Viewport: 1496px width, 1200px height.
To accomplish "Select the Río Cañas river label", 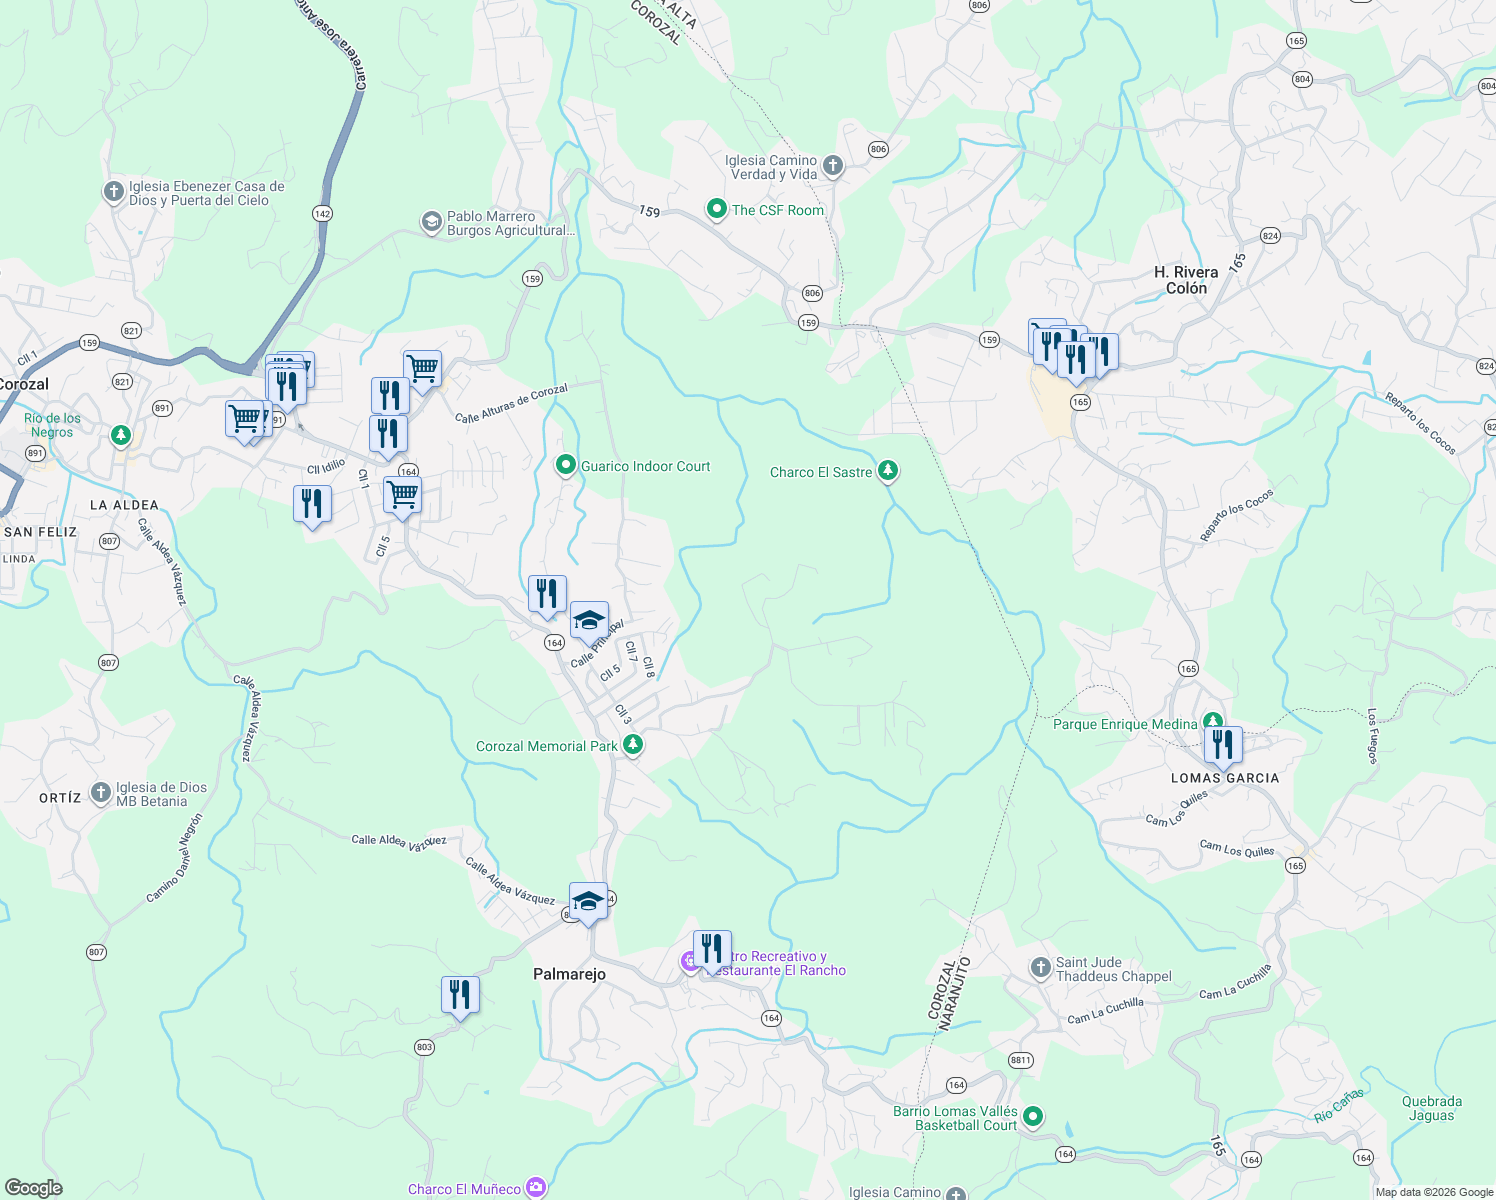I will click(1339, 1106).
